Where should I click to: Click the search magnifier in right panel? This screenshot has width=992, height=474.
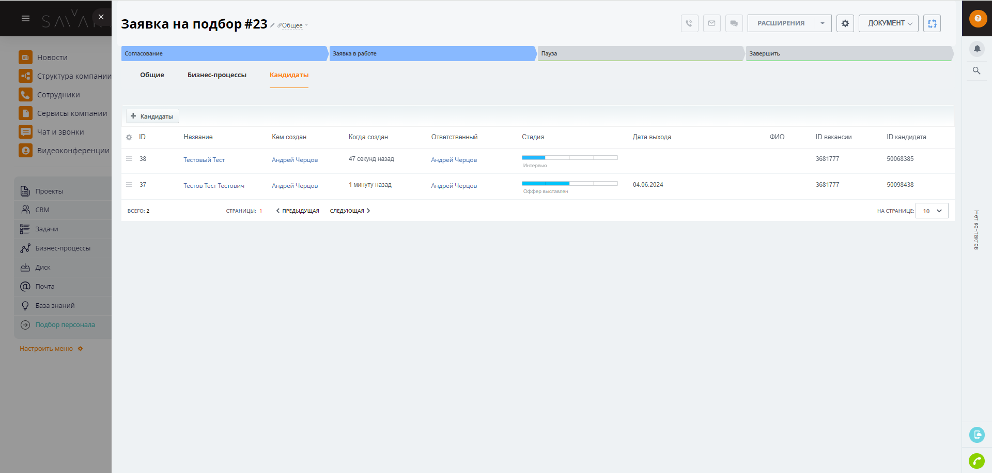click(977, 71)
